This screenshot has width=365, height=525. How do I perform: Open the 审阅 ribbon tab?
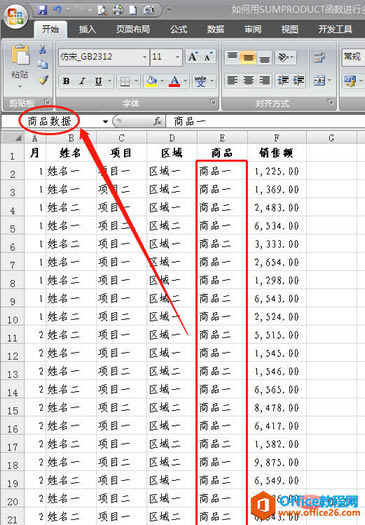252,29
